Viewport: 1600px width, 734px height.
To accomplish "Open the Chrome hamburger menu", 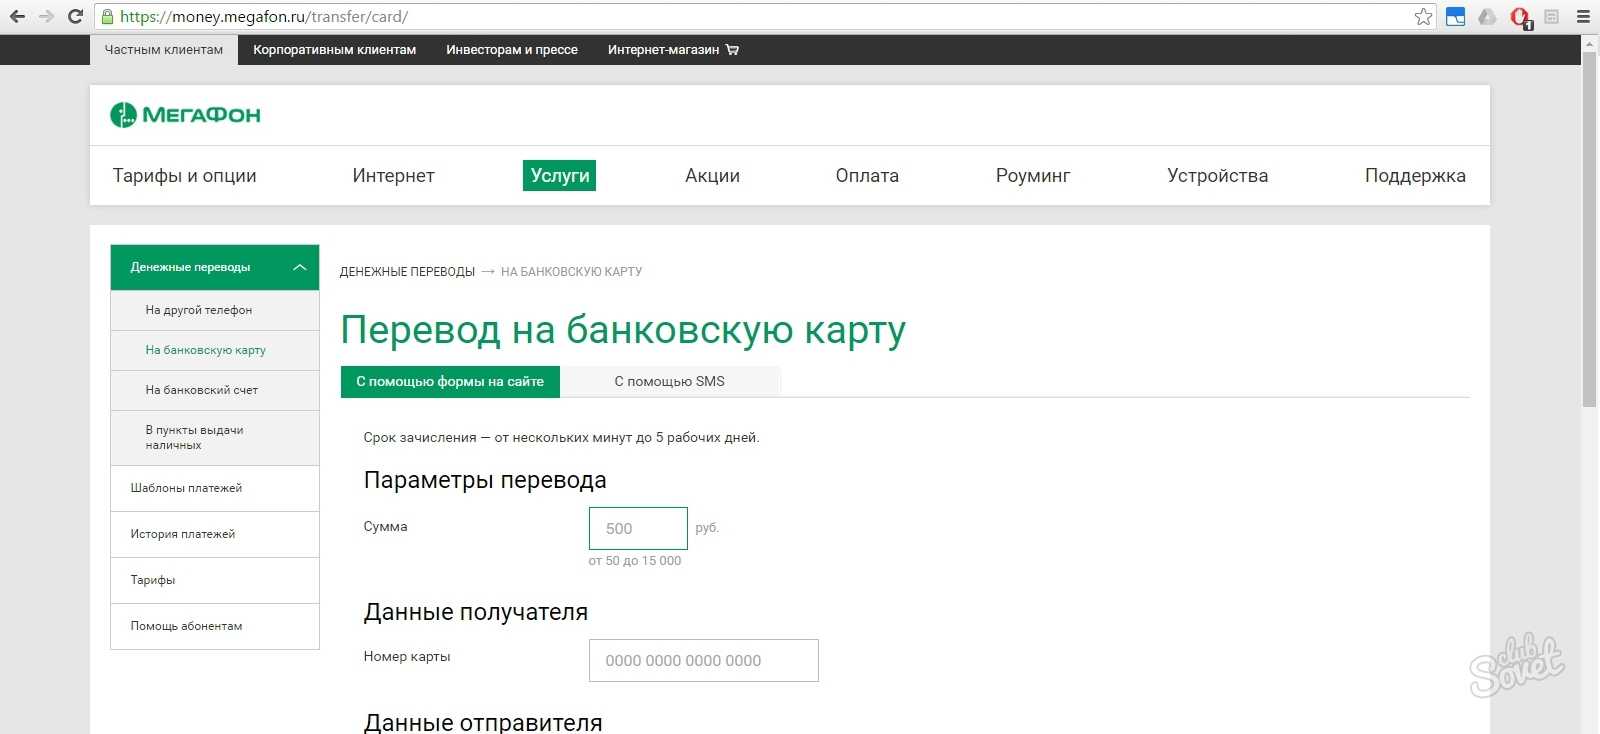I will [x=1583, y=16].
